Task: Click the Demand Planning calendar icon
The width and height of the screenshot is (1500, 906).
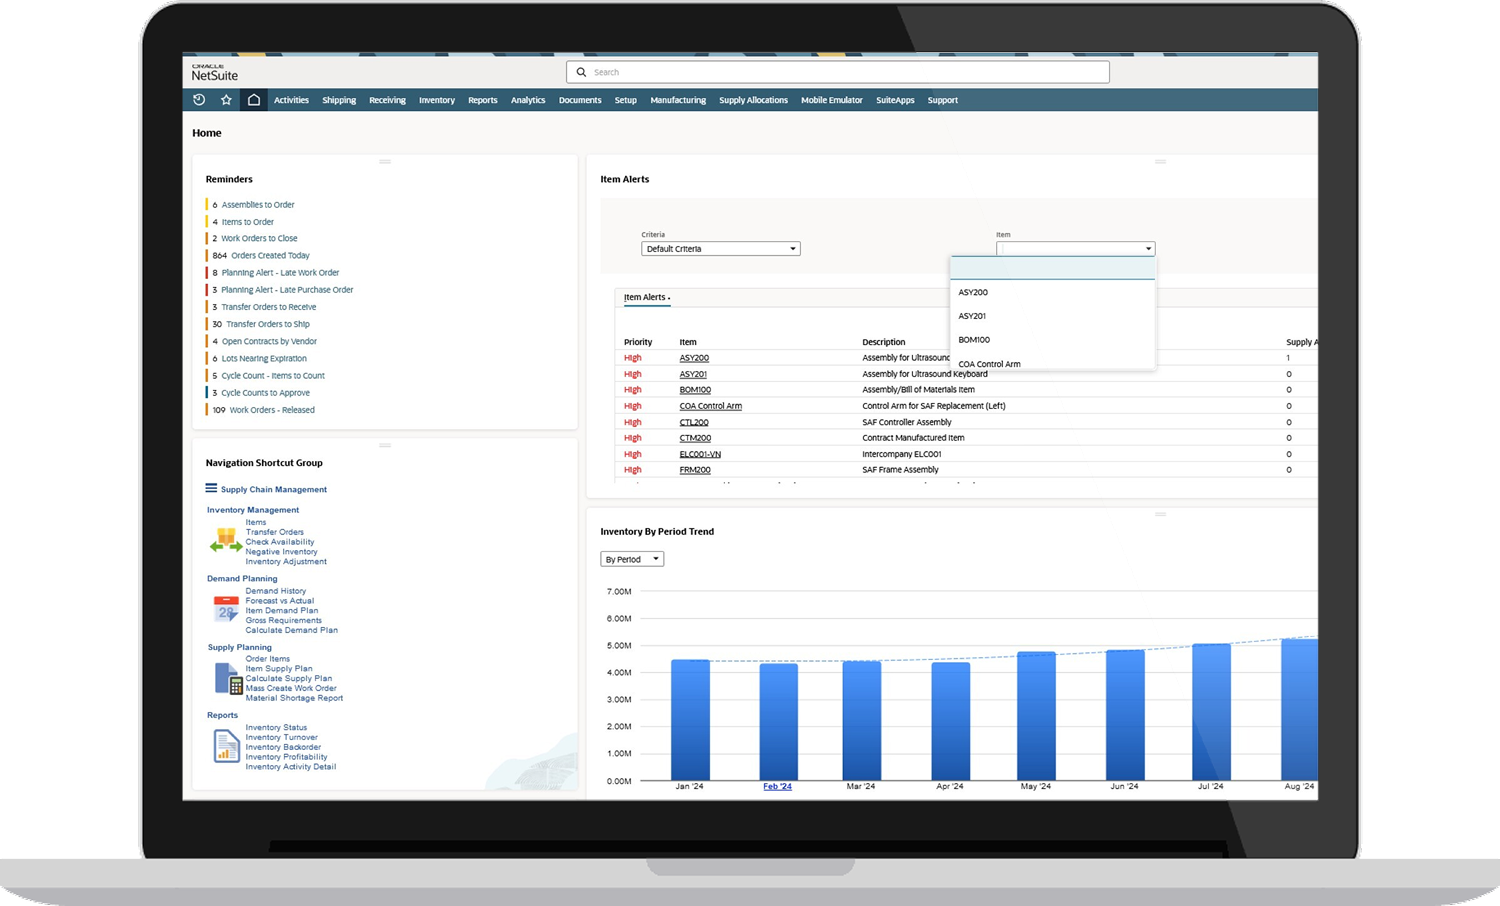Action: (227, 609)
